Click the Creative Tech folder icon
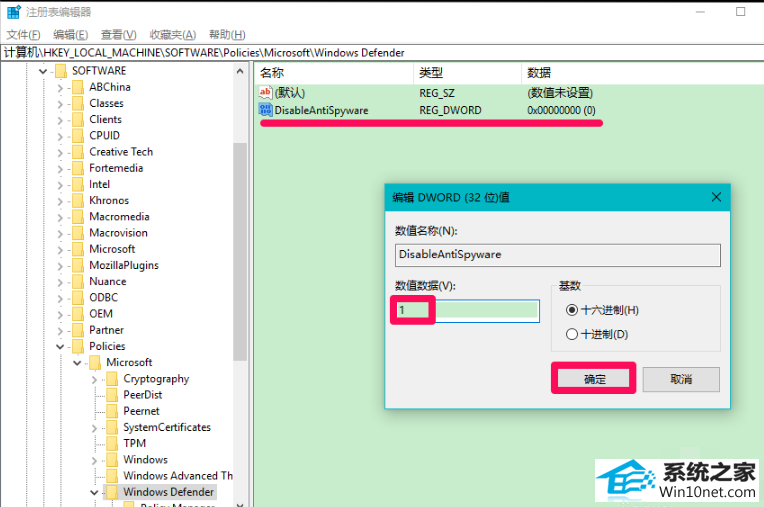The image size is (764, 507). point(78,152)
